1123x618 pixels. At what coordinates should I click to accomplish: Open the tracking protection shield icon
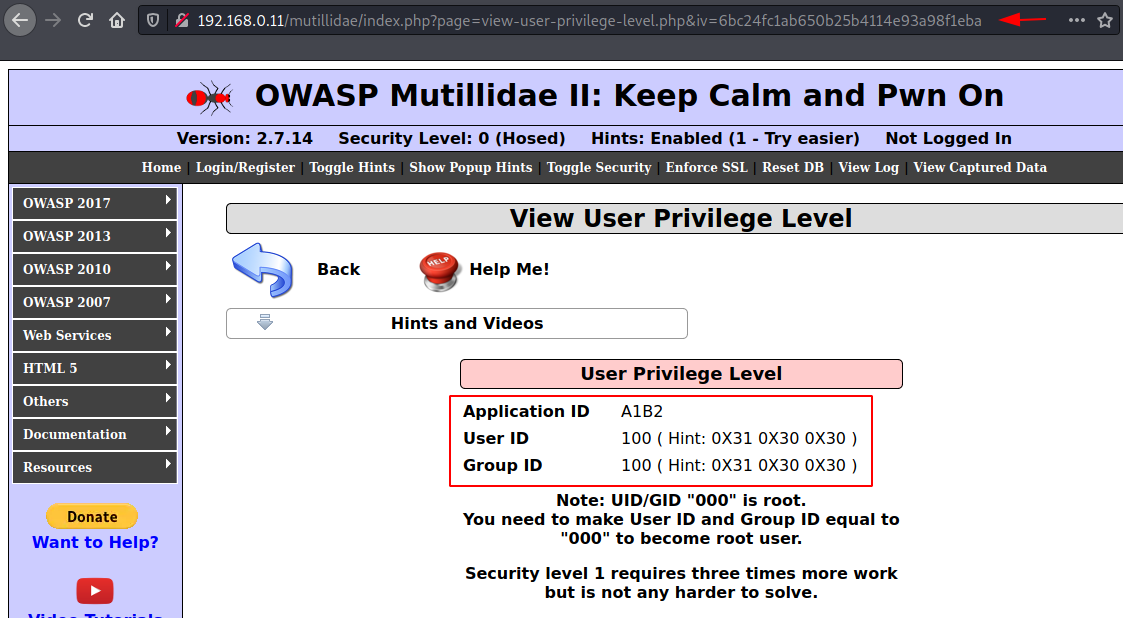click(x=153, y=21)
